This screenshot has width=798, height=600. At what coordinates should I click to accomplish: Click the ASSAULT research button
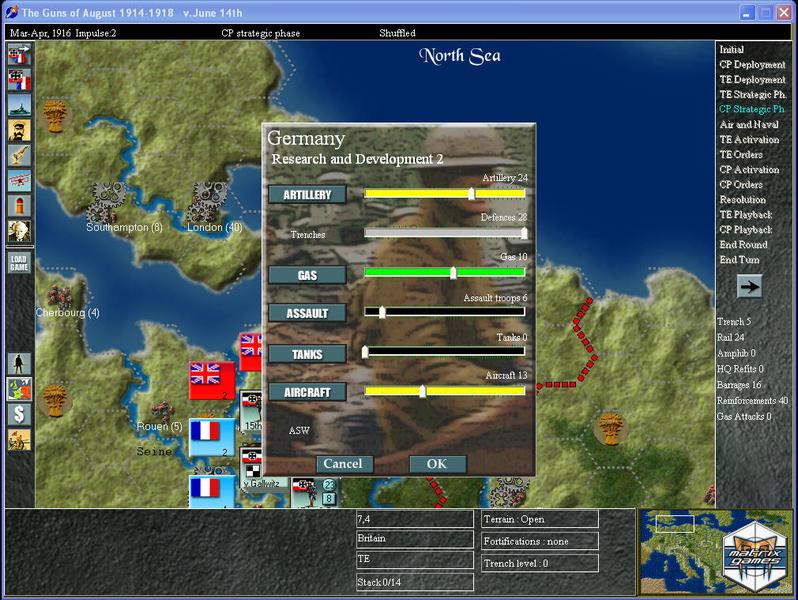tap(307, 313)
